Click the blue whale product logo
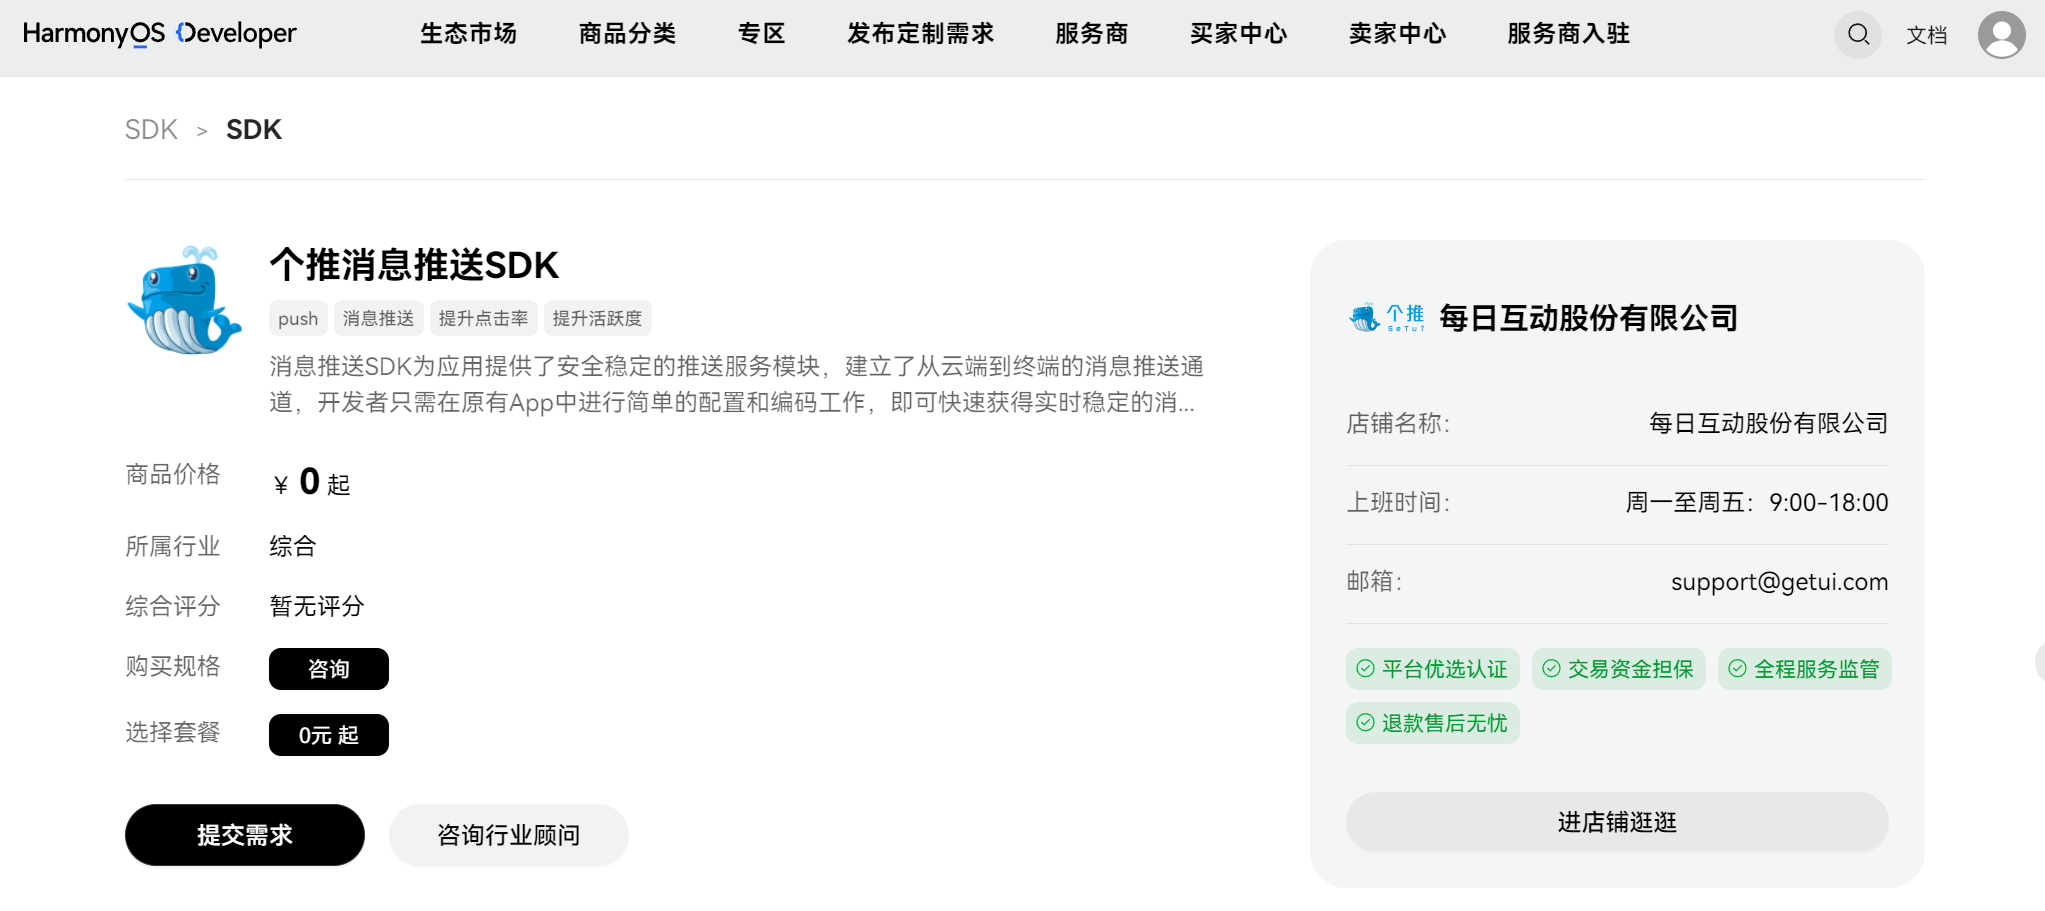 click(x=185, y=300)
